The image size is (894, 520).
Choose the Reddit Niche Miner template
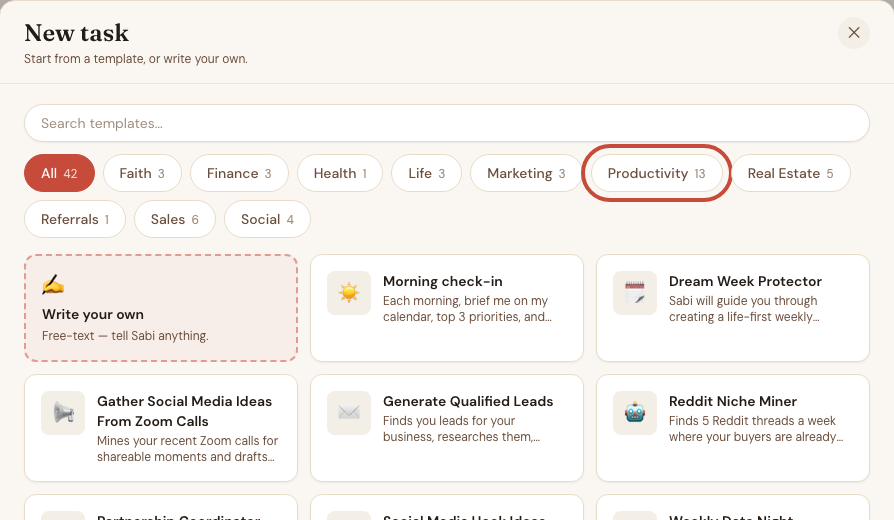(733, 428)
